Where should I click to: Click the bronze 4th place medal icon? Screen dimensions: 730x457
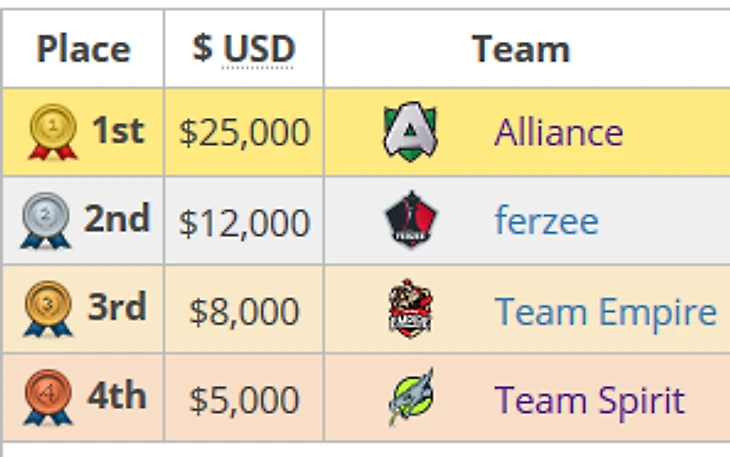pyautogui.click(x=48, y=397)
